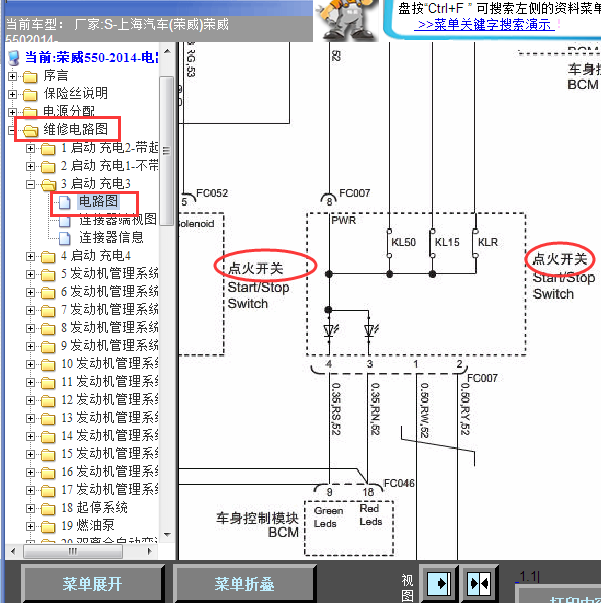Expand the 2 启动 充电1 node
601x603 pixels.
coord(30,167)
